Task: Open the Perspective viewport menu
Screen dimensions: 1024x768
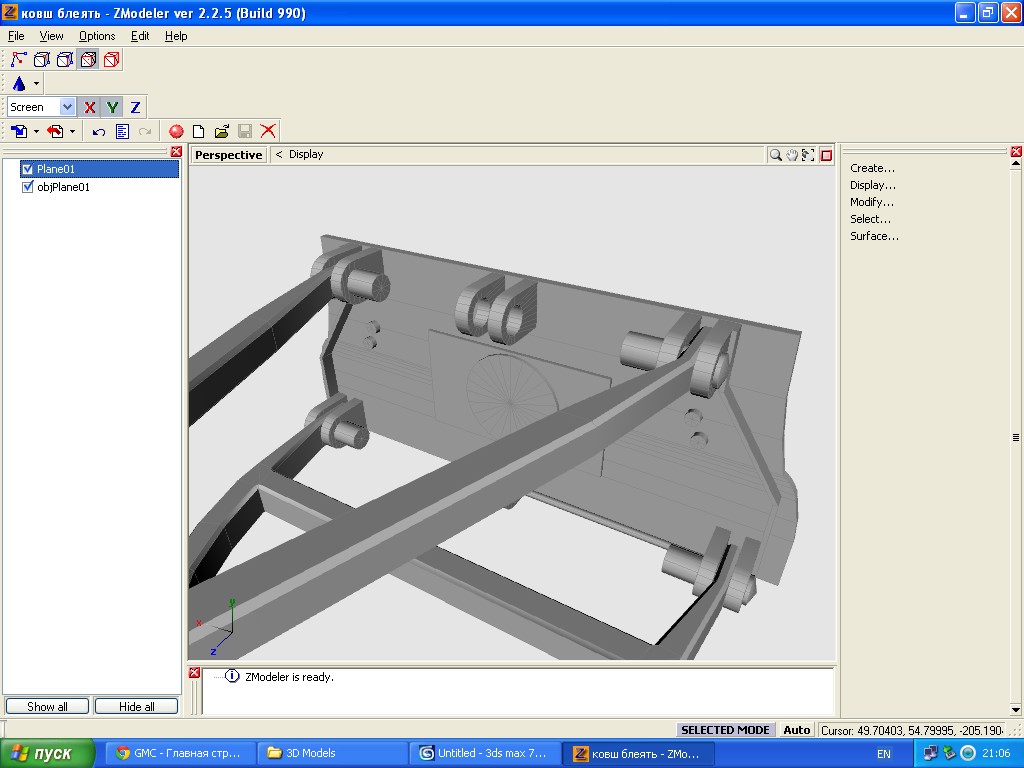Action: (x=228, y=155)
